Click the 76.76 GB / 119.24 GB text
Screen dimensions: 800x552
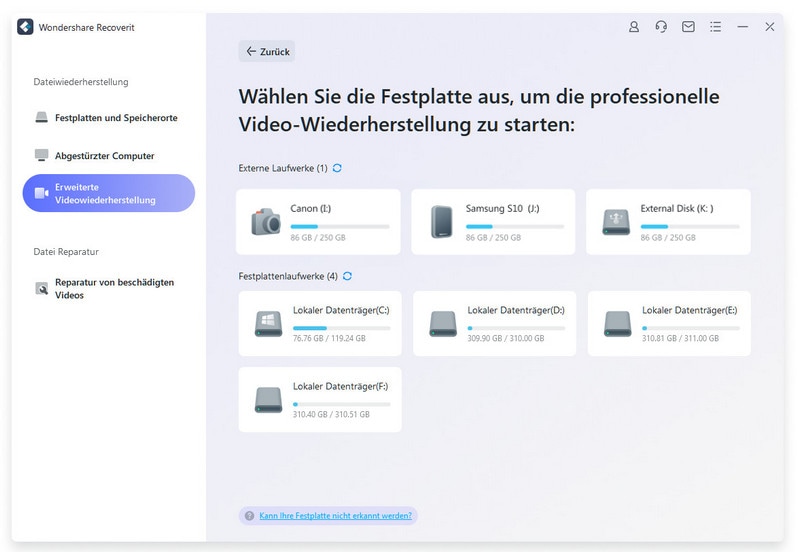329,338
